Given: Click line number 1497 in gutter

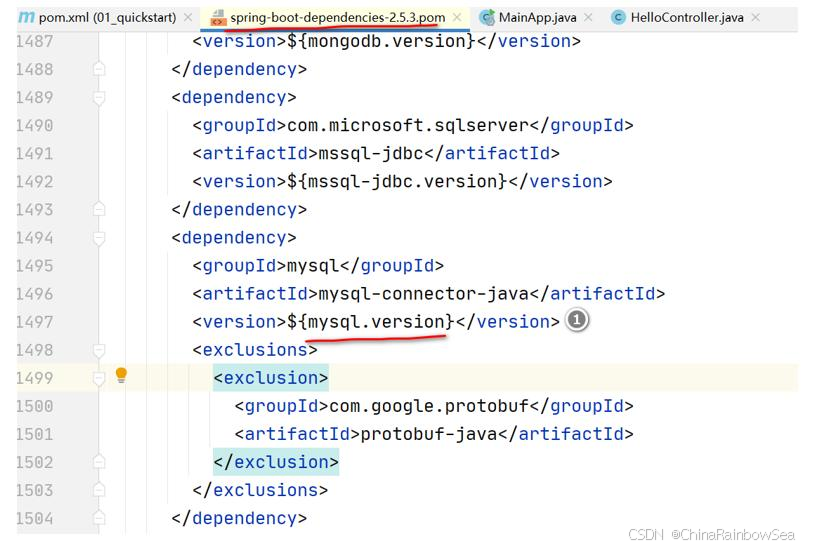Looking at the screenshot, I should [35, 322].
